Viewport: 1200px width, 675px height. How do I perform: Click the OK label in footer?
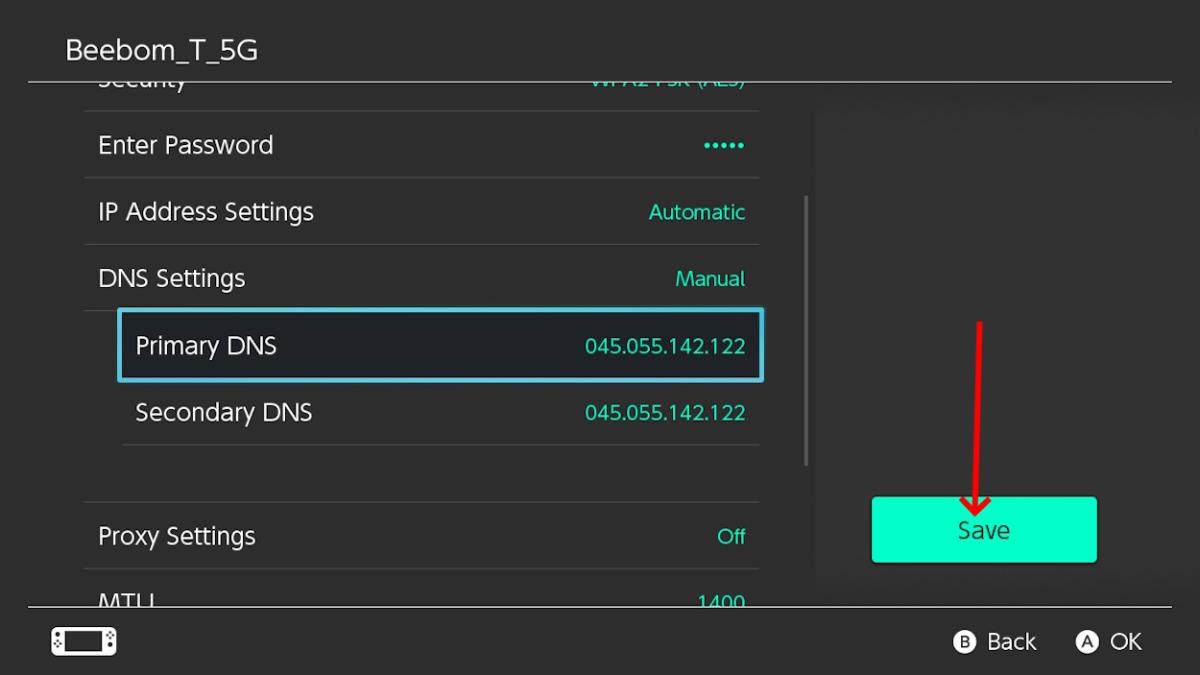pos(1125,642)
